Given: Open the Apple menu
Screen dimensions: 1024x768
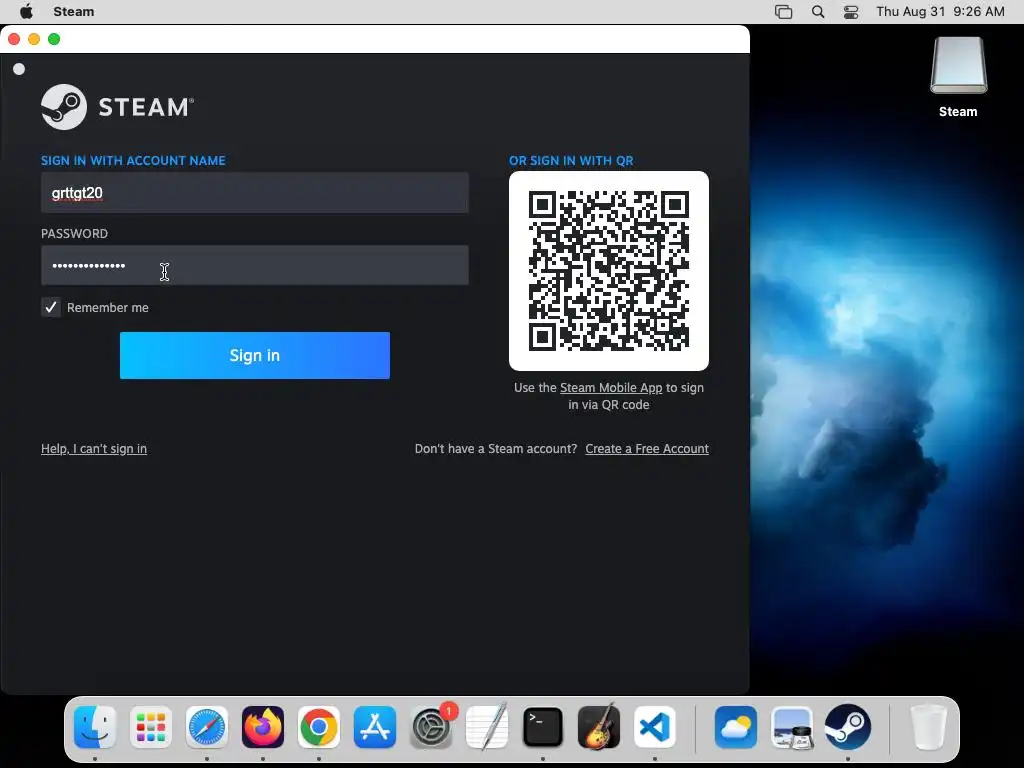Looking at the screenshot, I should [26, 11].
